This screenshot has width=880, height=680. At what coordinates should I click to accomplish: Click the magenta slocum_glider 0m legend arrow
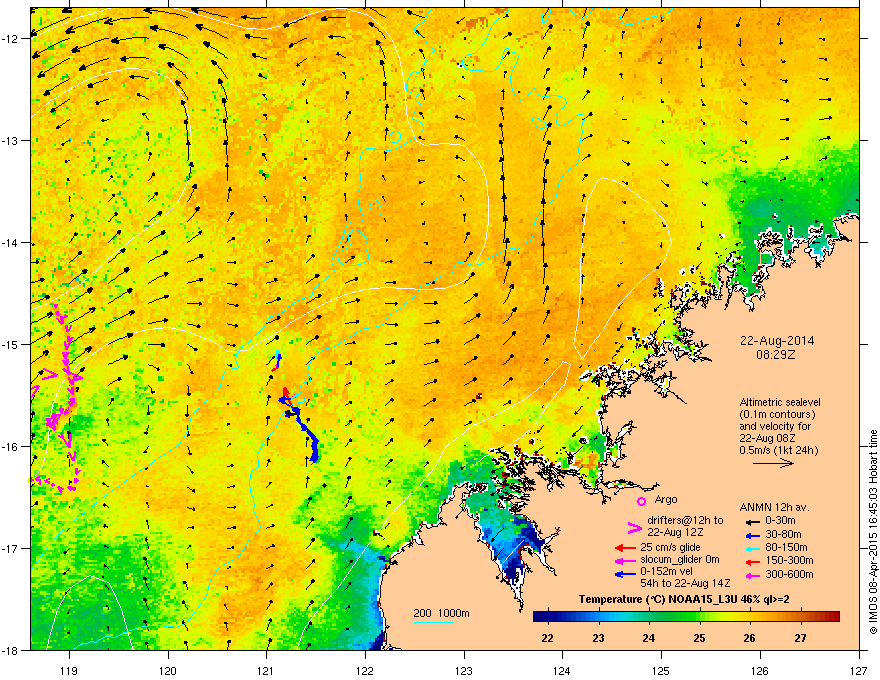(x=625, y=561)
